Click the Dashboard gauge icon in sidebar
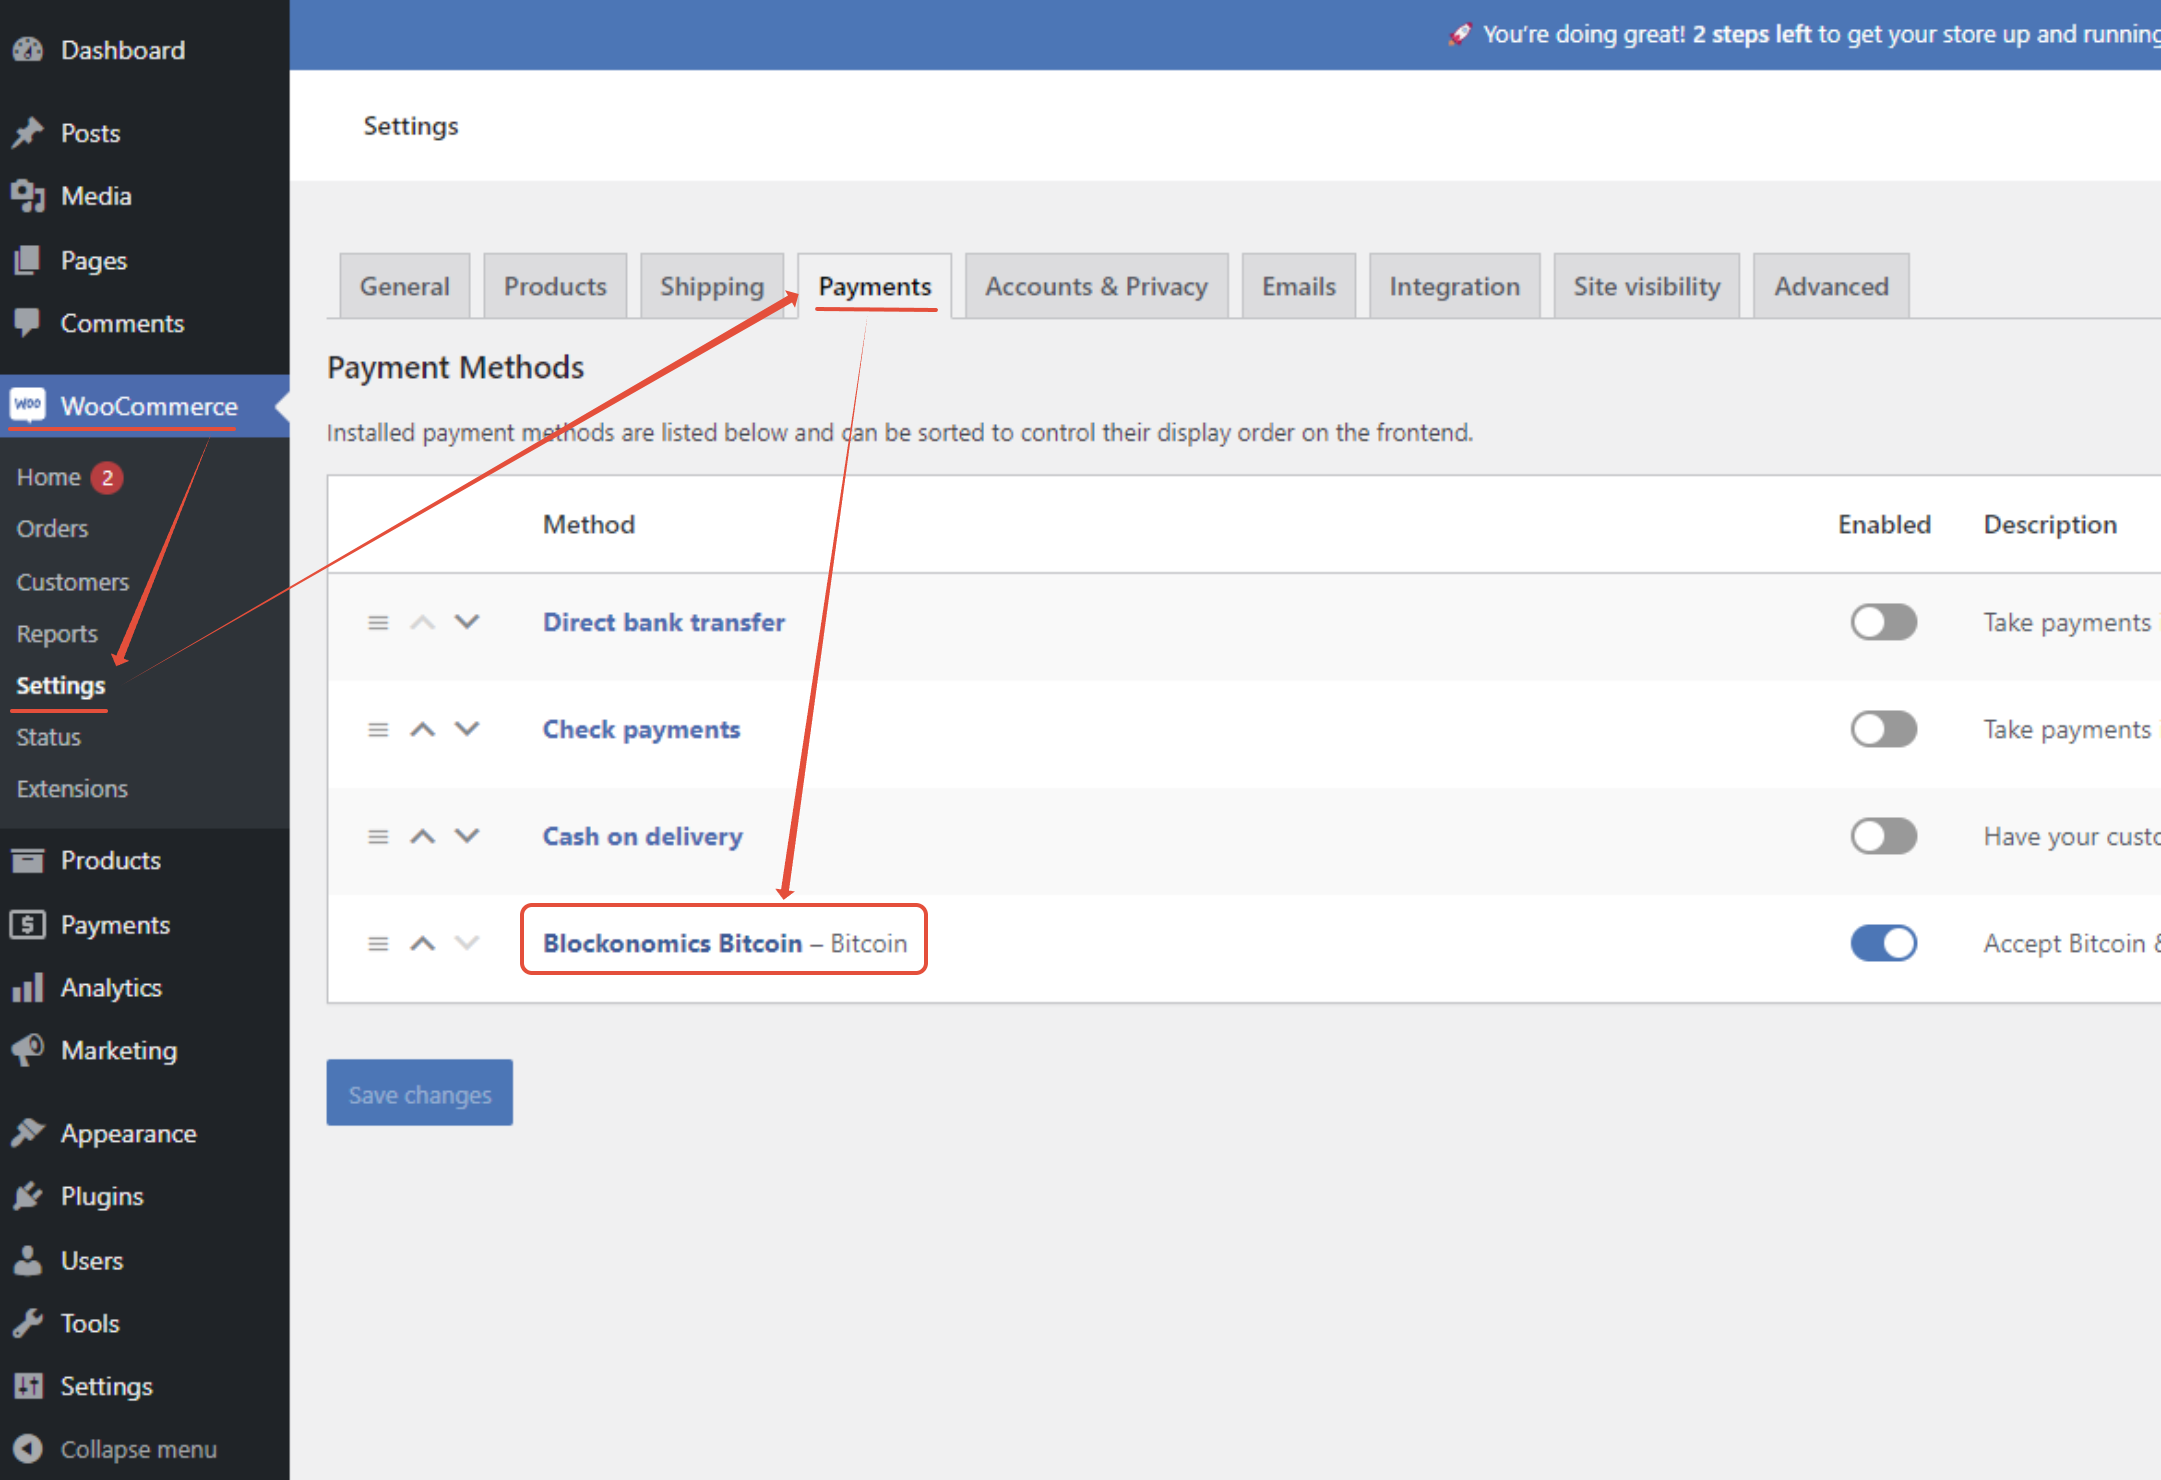This screenshot has width=2161, height=1480. (x=28, y=49)
